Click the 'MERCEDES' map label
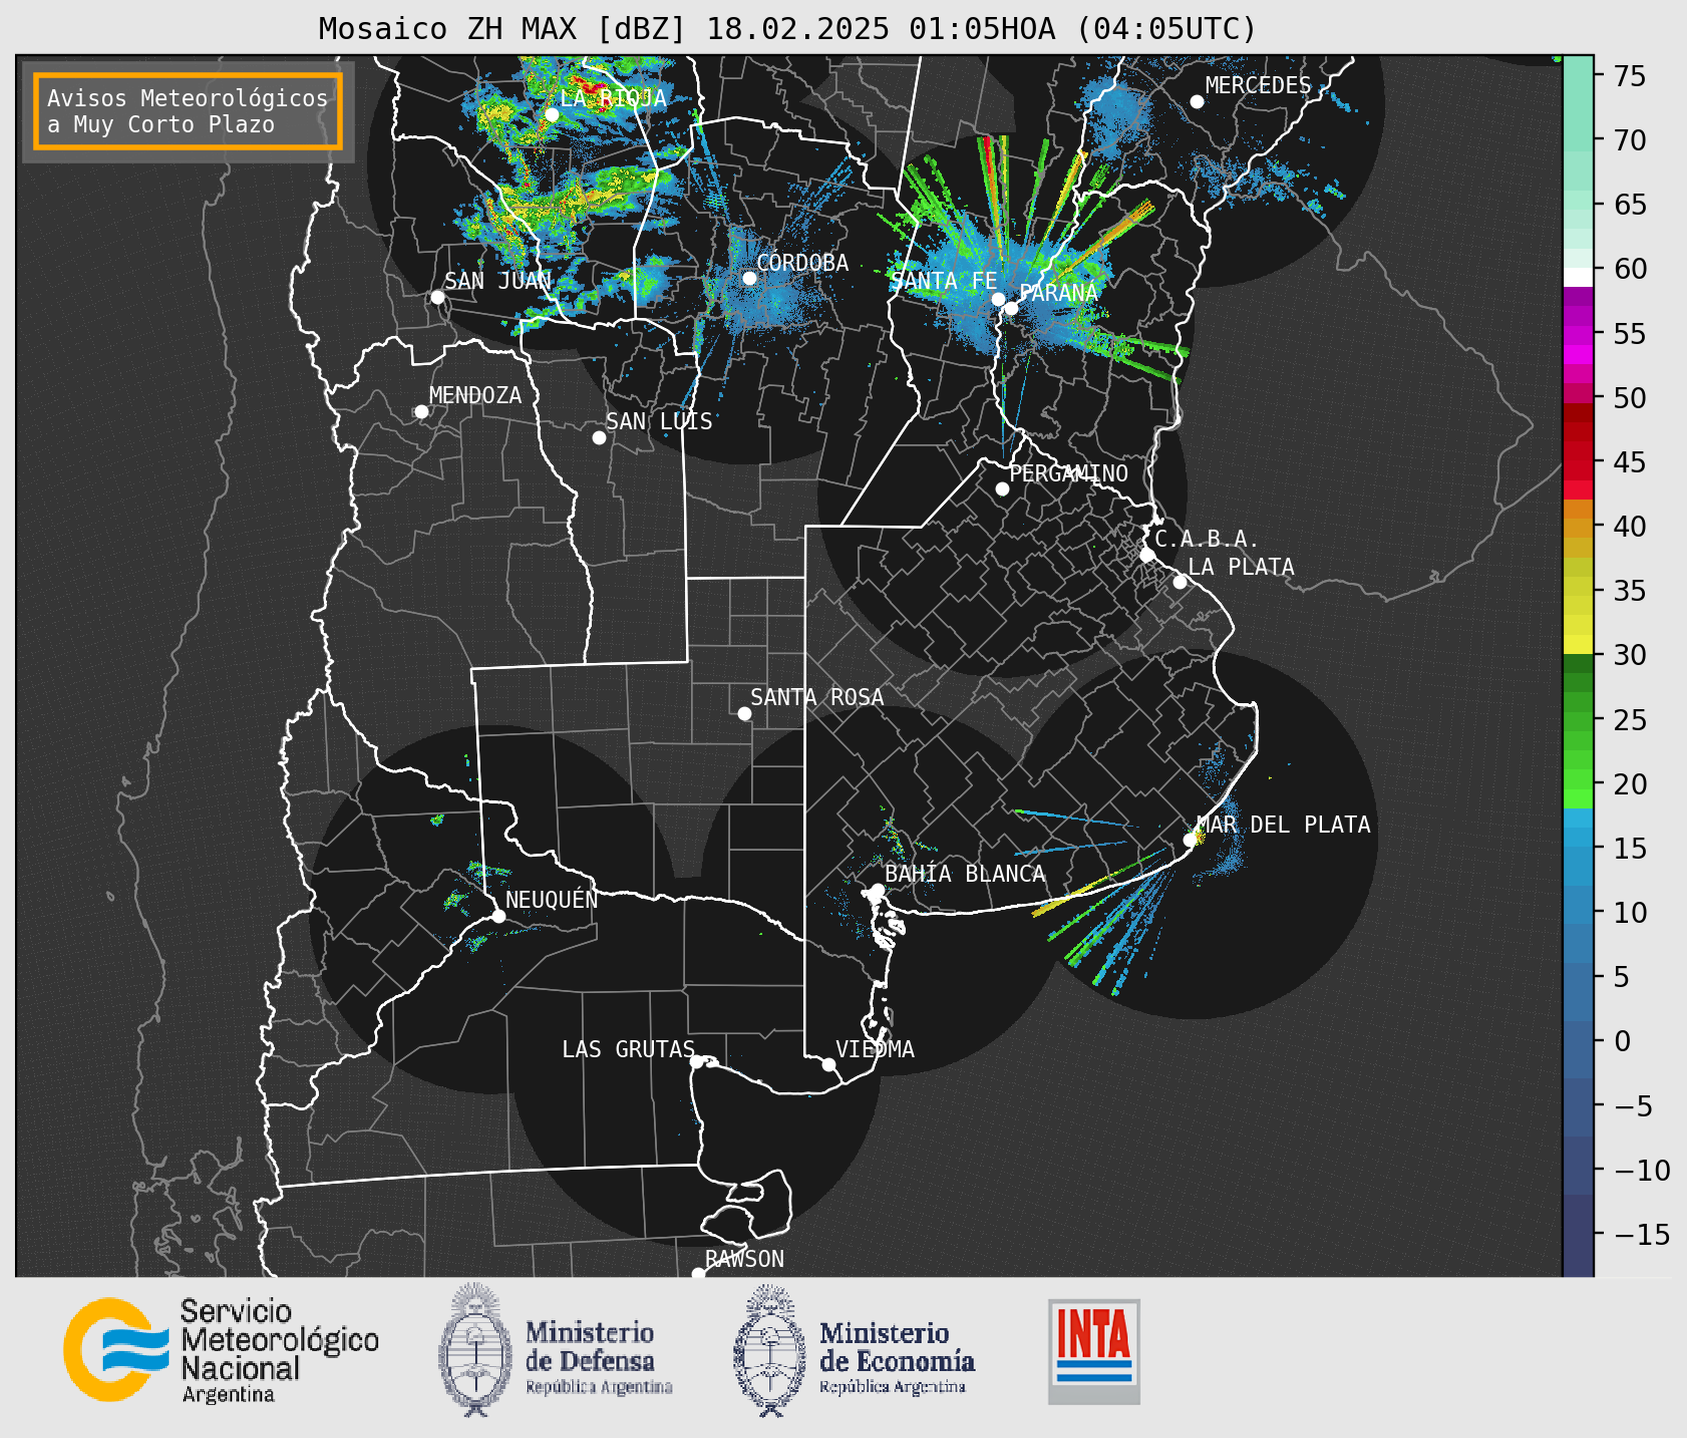 tap(1258, 86)
